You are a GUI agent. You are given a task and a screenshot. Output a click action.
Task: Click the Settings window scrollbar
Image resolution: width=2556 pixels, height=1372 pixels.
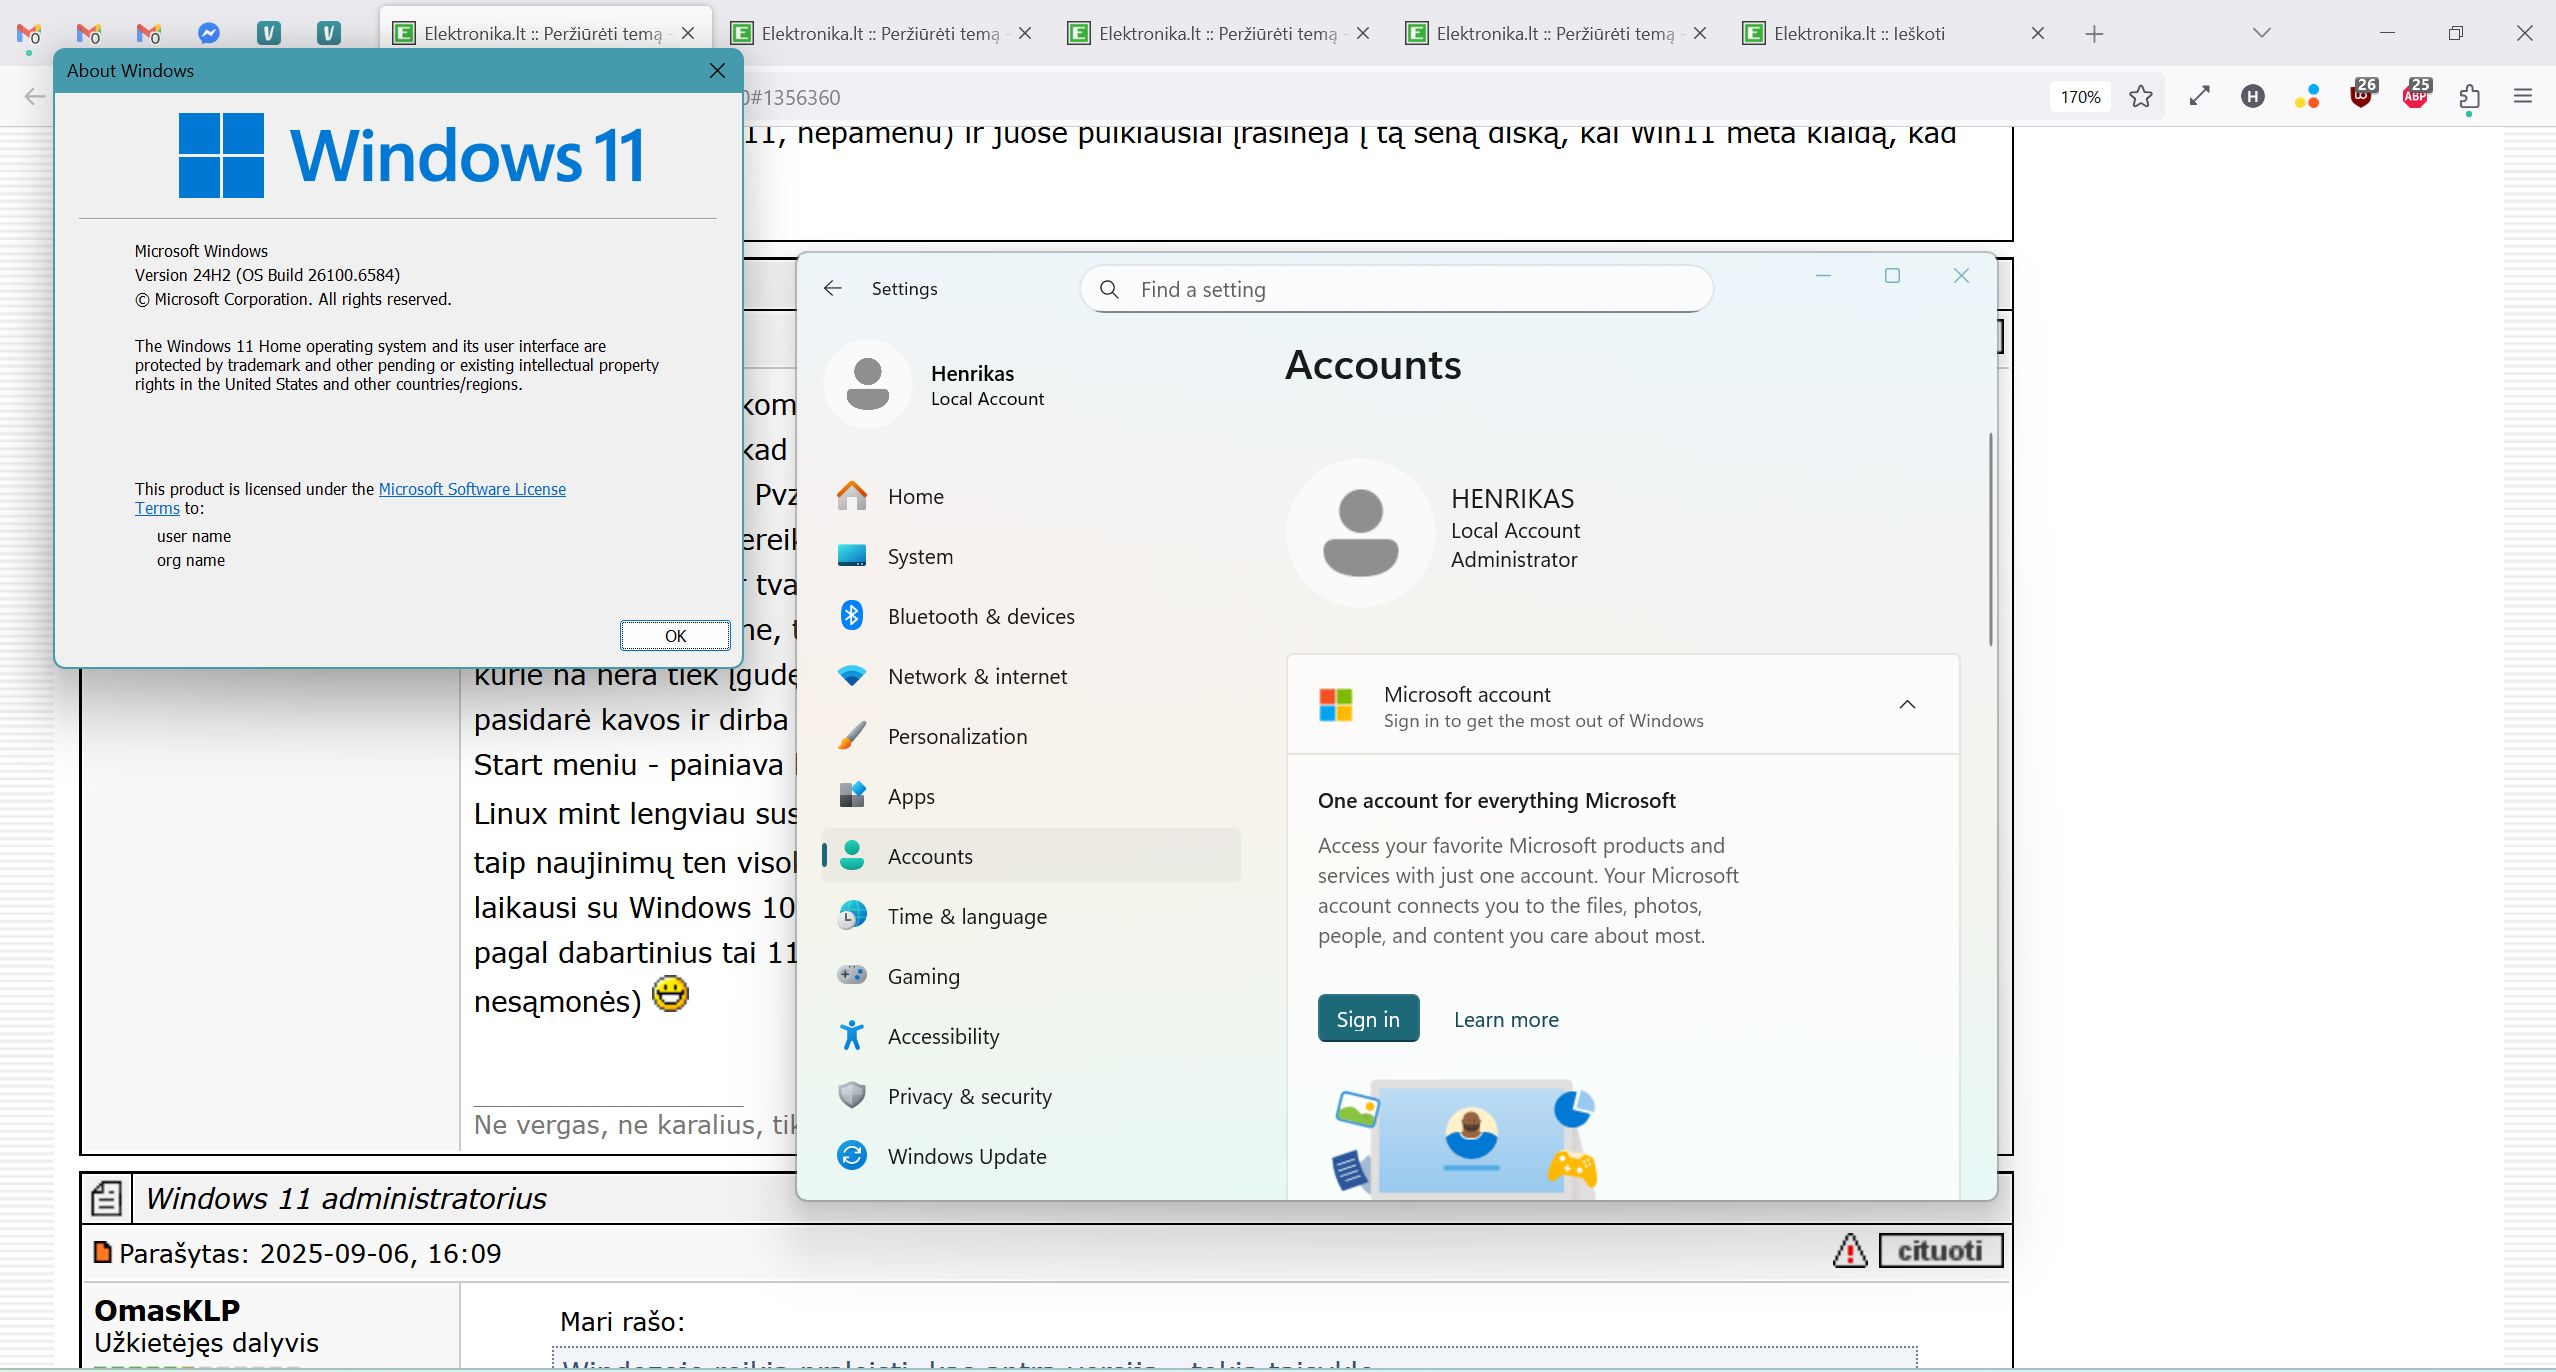click(x=1990, y=540)
